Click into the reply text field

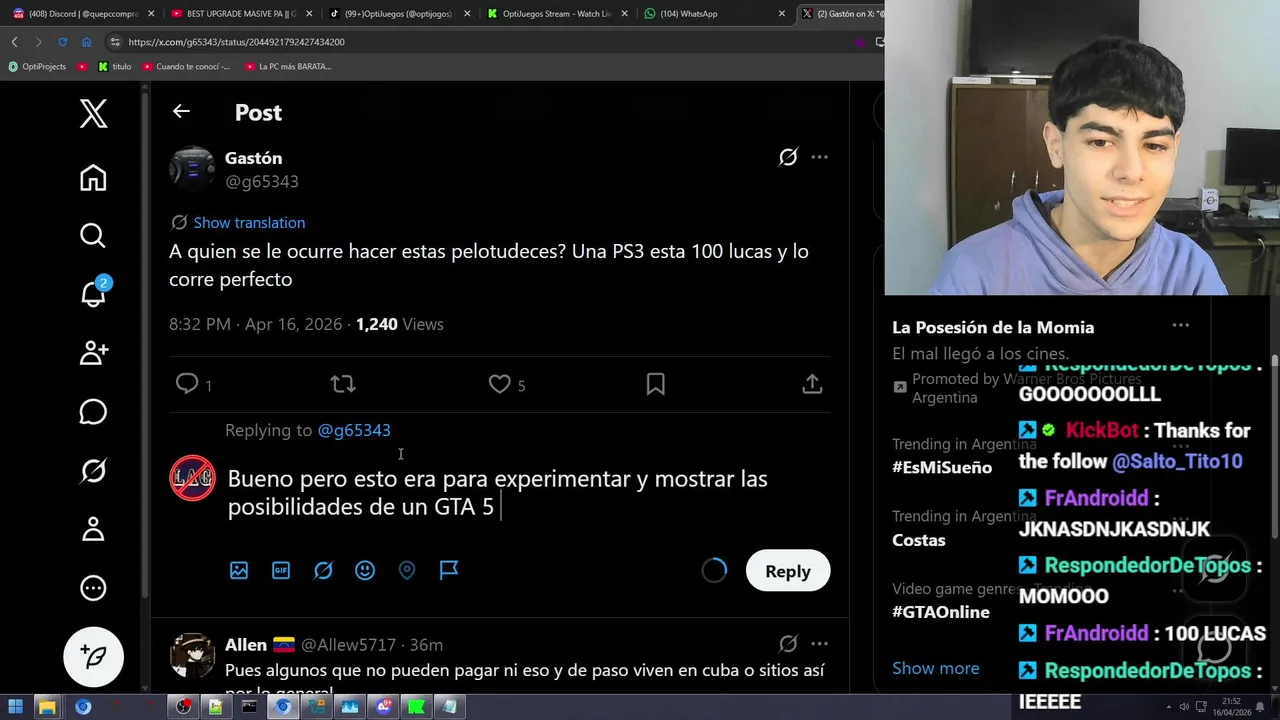point(528,493)
